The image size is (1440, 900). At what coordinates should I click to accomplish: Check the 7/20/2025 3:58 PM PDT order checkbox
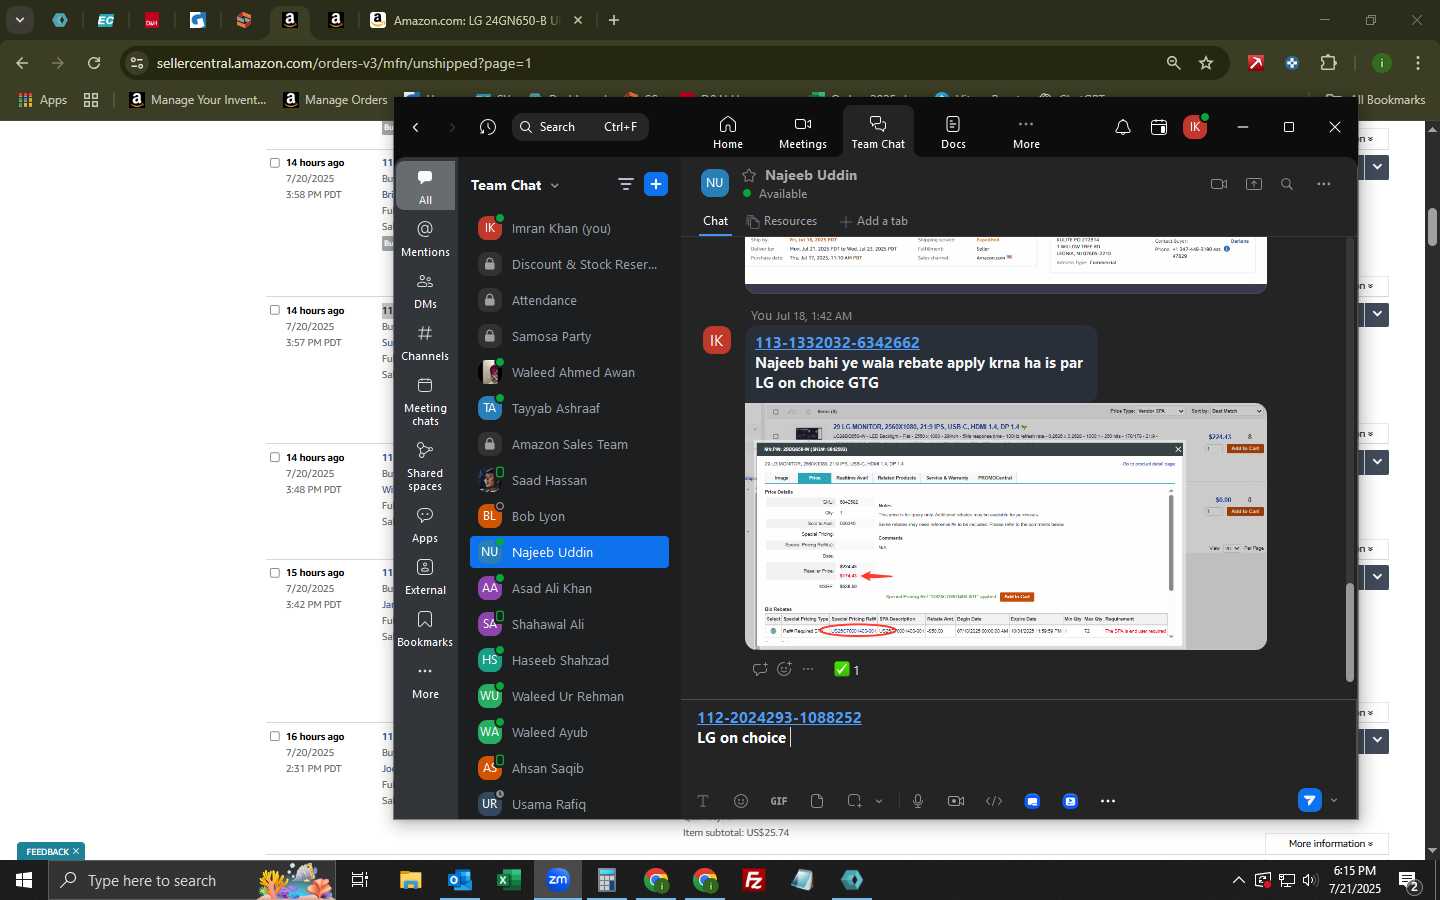tap(275, 162)
